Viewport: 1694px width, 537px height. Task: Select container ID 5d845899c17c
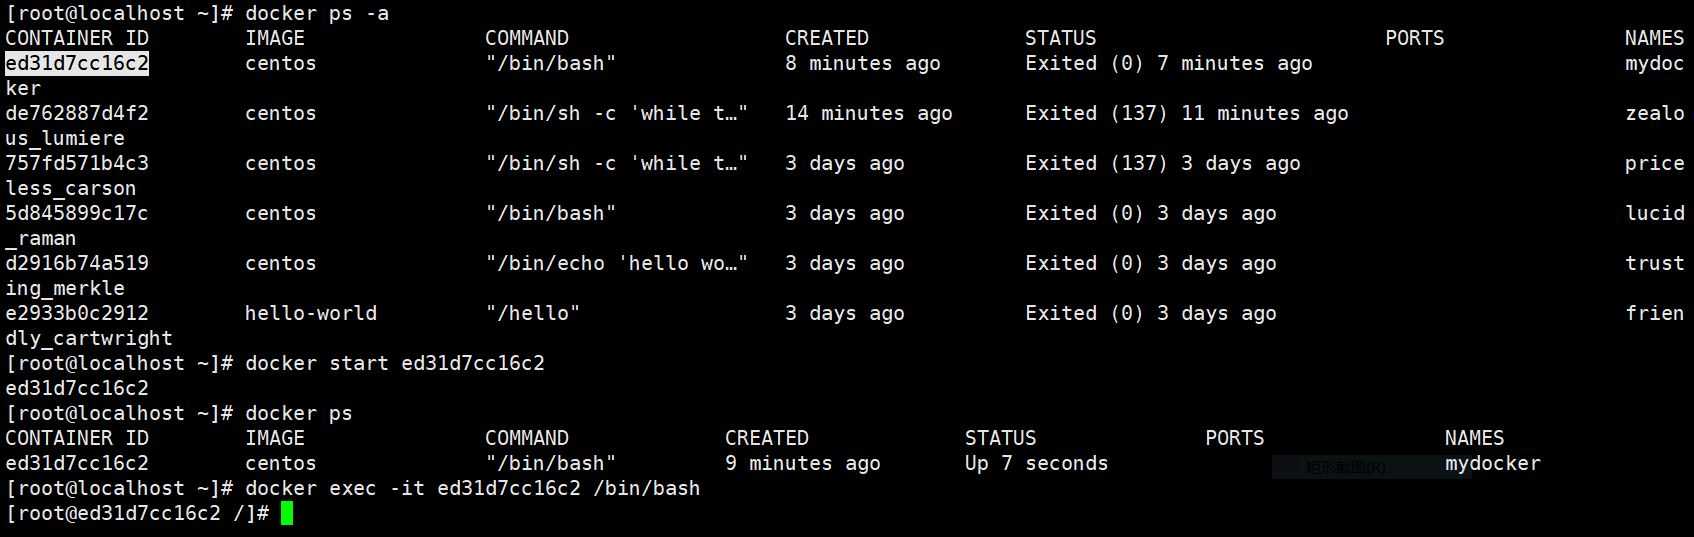click(77, 213)
